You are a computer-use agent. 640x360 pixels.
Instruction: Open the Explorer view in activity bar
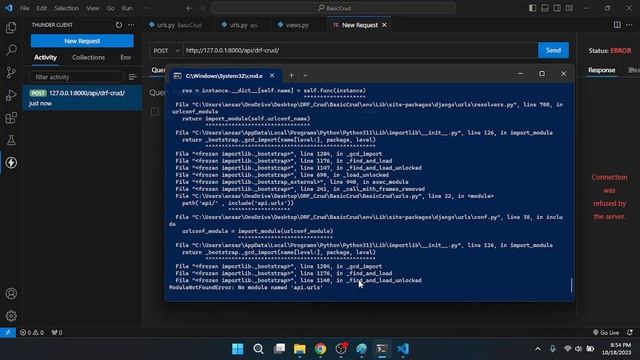(11, 27)
